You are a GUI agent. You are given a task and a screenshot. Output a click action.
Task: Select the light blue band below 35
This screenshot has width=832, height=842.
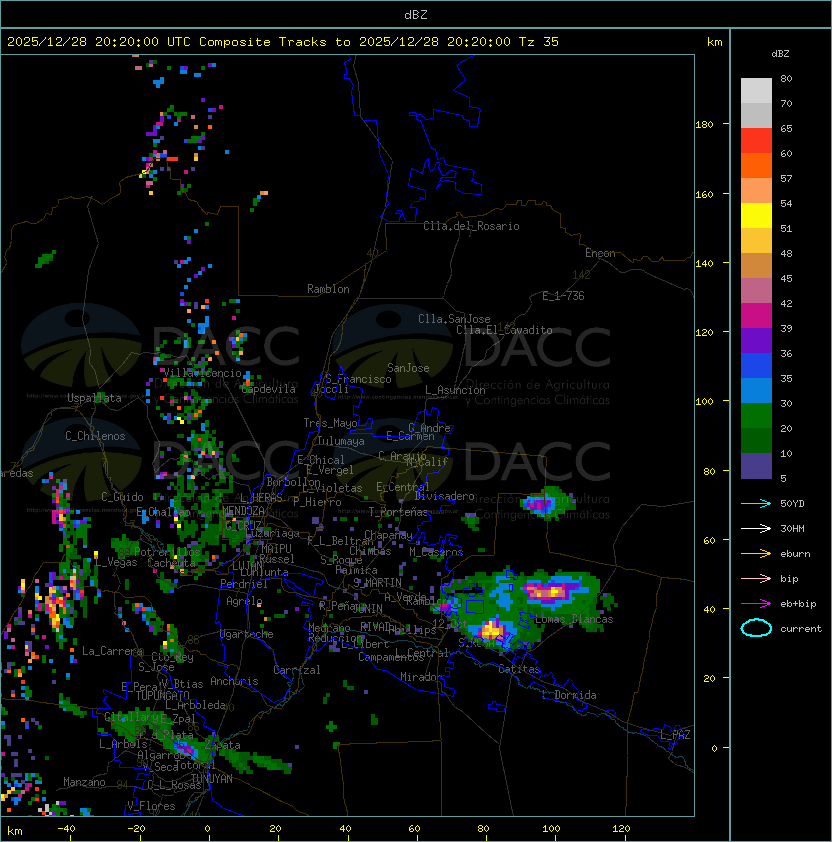(x=756, y=390)
